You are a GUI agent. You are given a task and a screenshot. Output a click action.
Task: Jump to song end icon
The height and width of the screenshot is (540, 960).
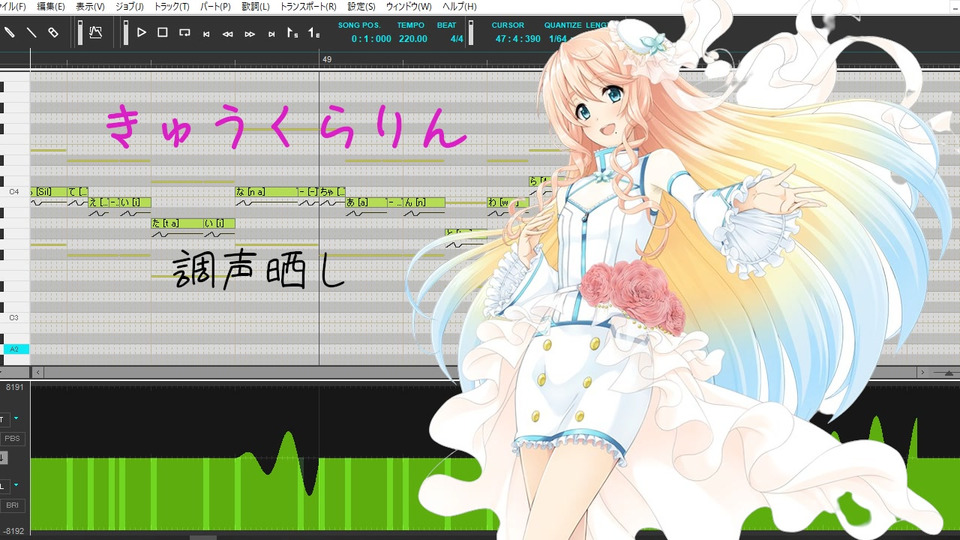click(271, 34)
